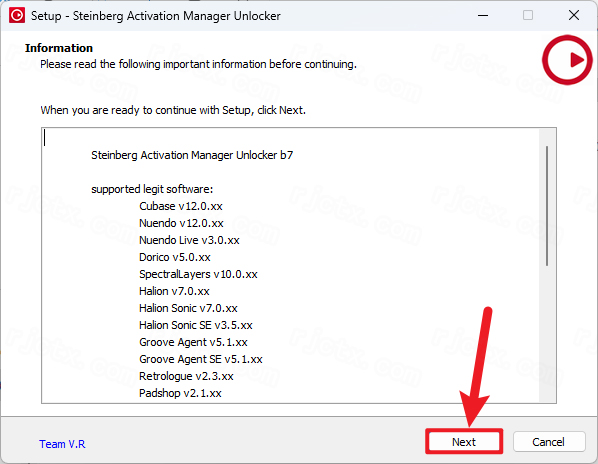Screen dimensions: 598x464
Task: Select the 'Groove Agent v5.1.xx' line
Action: point(193,342)
